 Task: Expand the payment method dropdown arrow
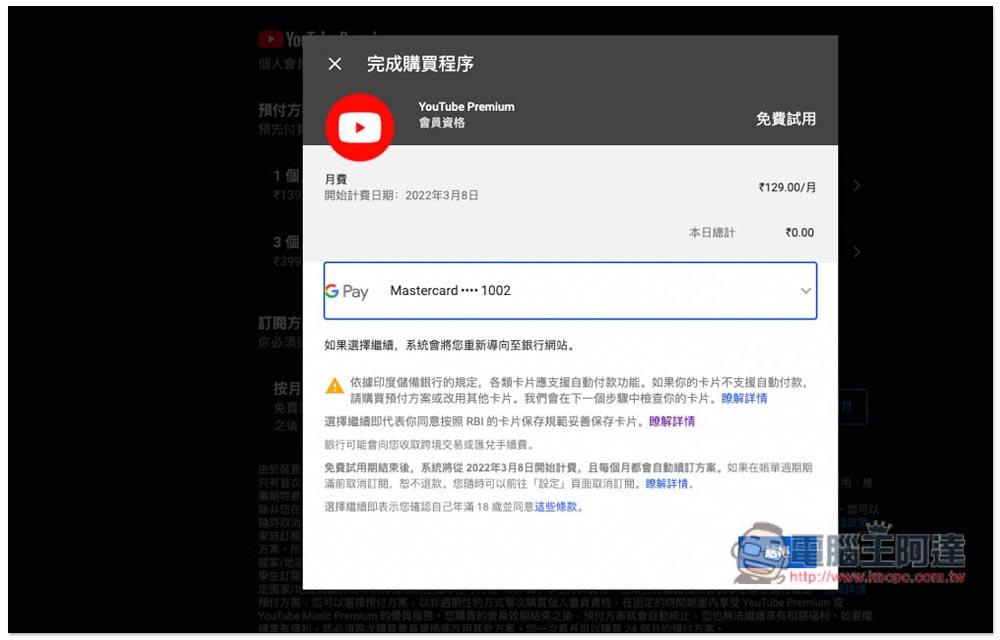[805, 291]
